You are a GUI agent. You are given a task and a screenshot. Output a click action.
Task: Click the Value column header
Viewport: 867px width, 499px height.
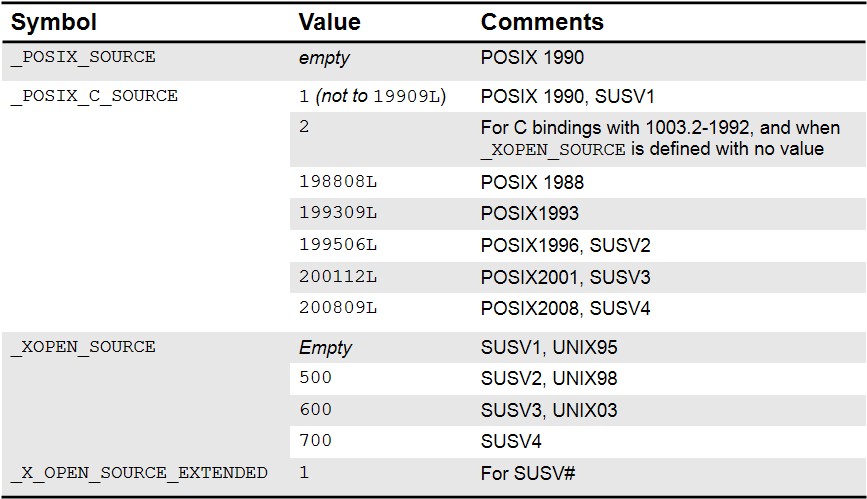[329, 22]
